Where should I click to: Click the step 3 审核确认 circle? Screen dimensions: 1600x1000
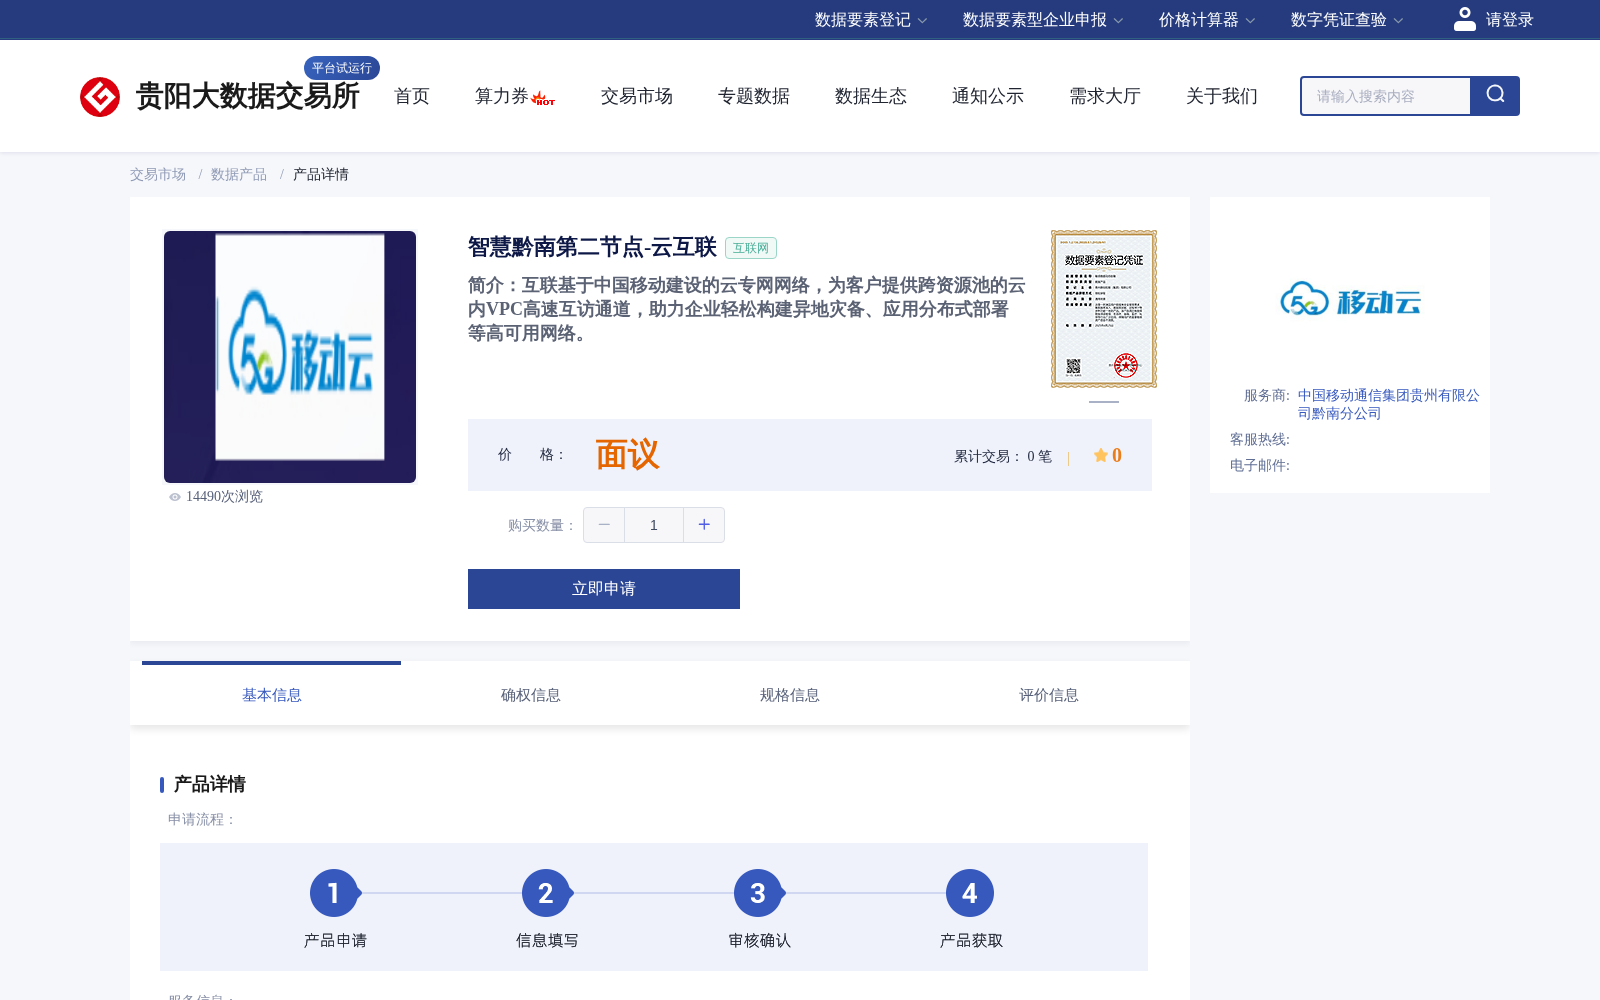[758, 893]
